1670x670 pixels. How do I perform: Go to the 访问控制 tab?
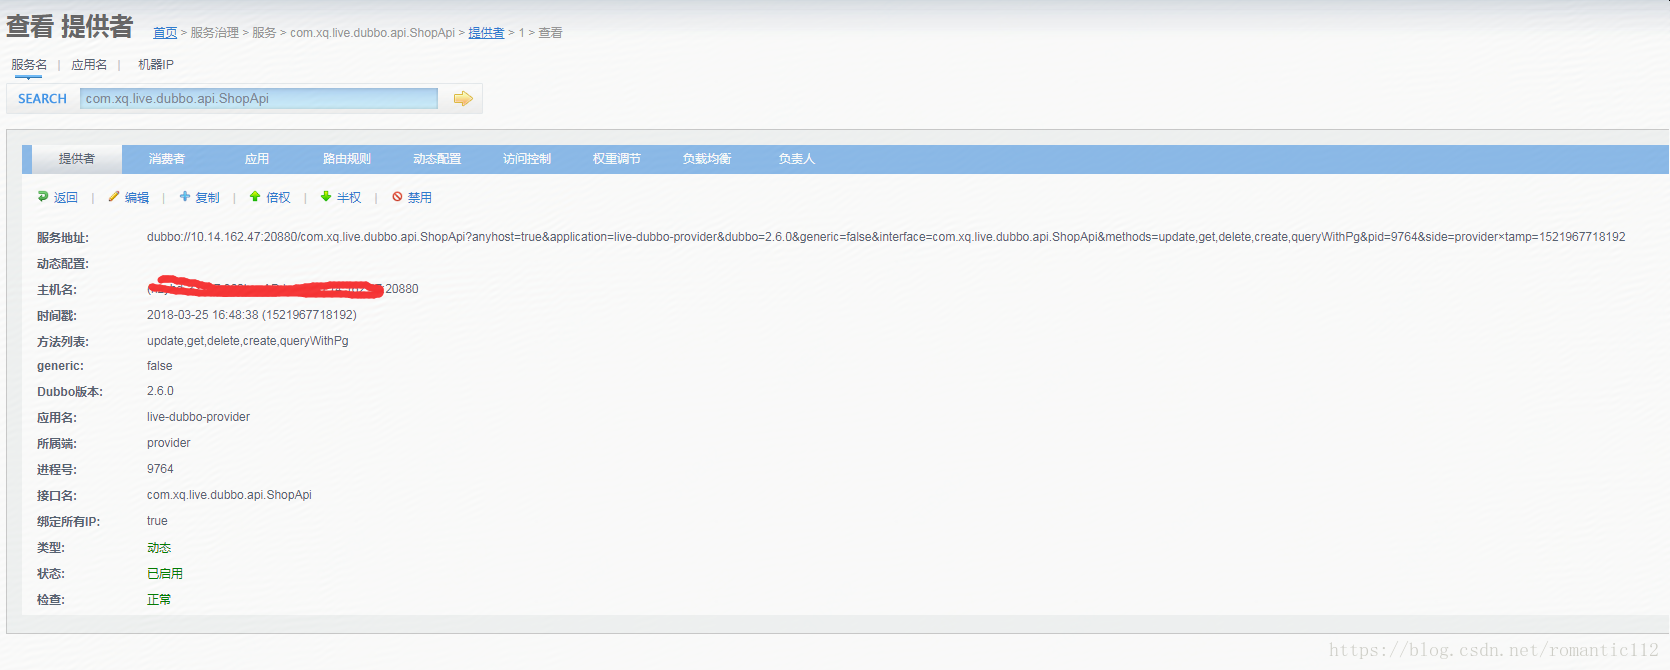[527, 159]
